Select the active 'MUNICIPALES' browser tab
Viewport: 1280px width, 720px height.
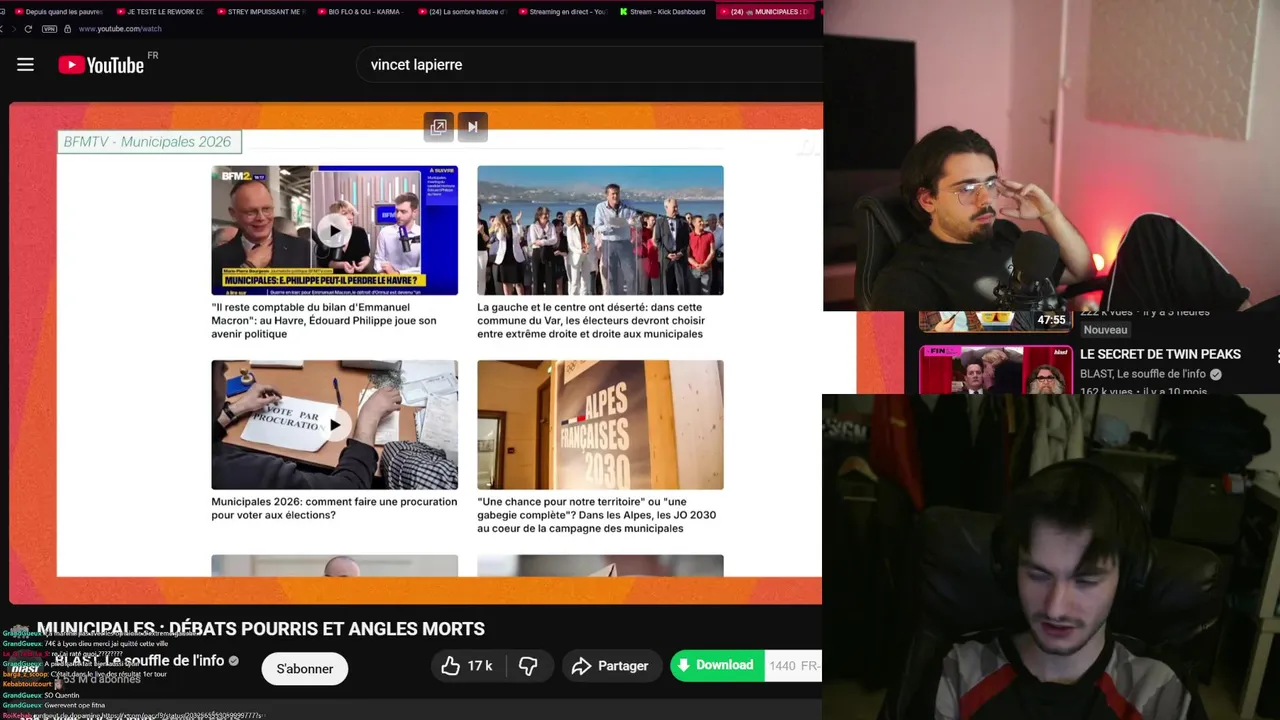765,12
